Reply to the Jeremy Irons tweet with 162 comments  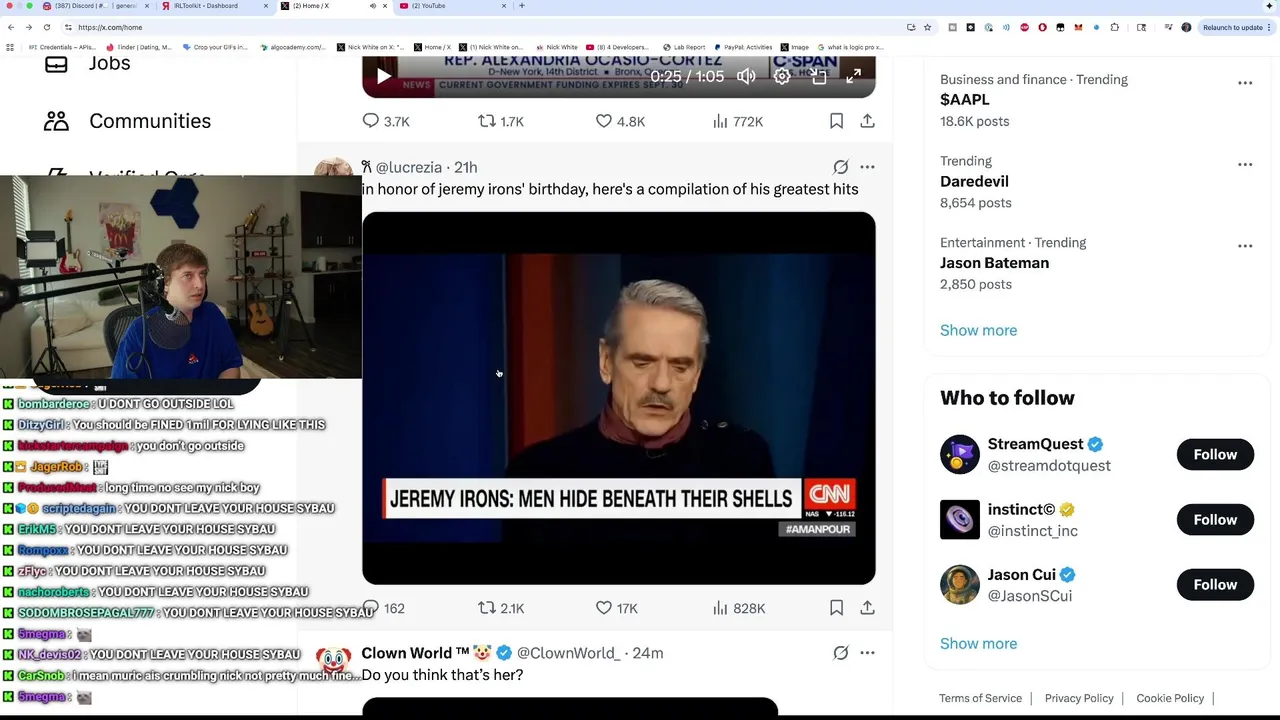coord(383,608)
